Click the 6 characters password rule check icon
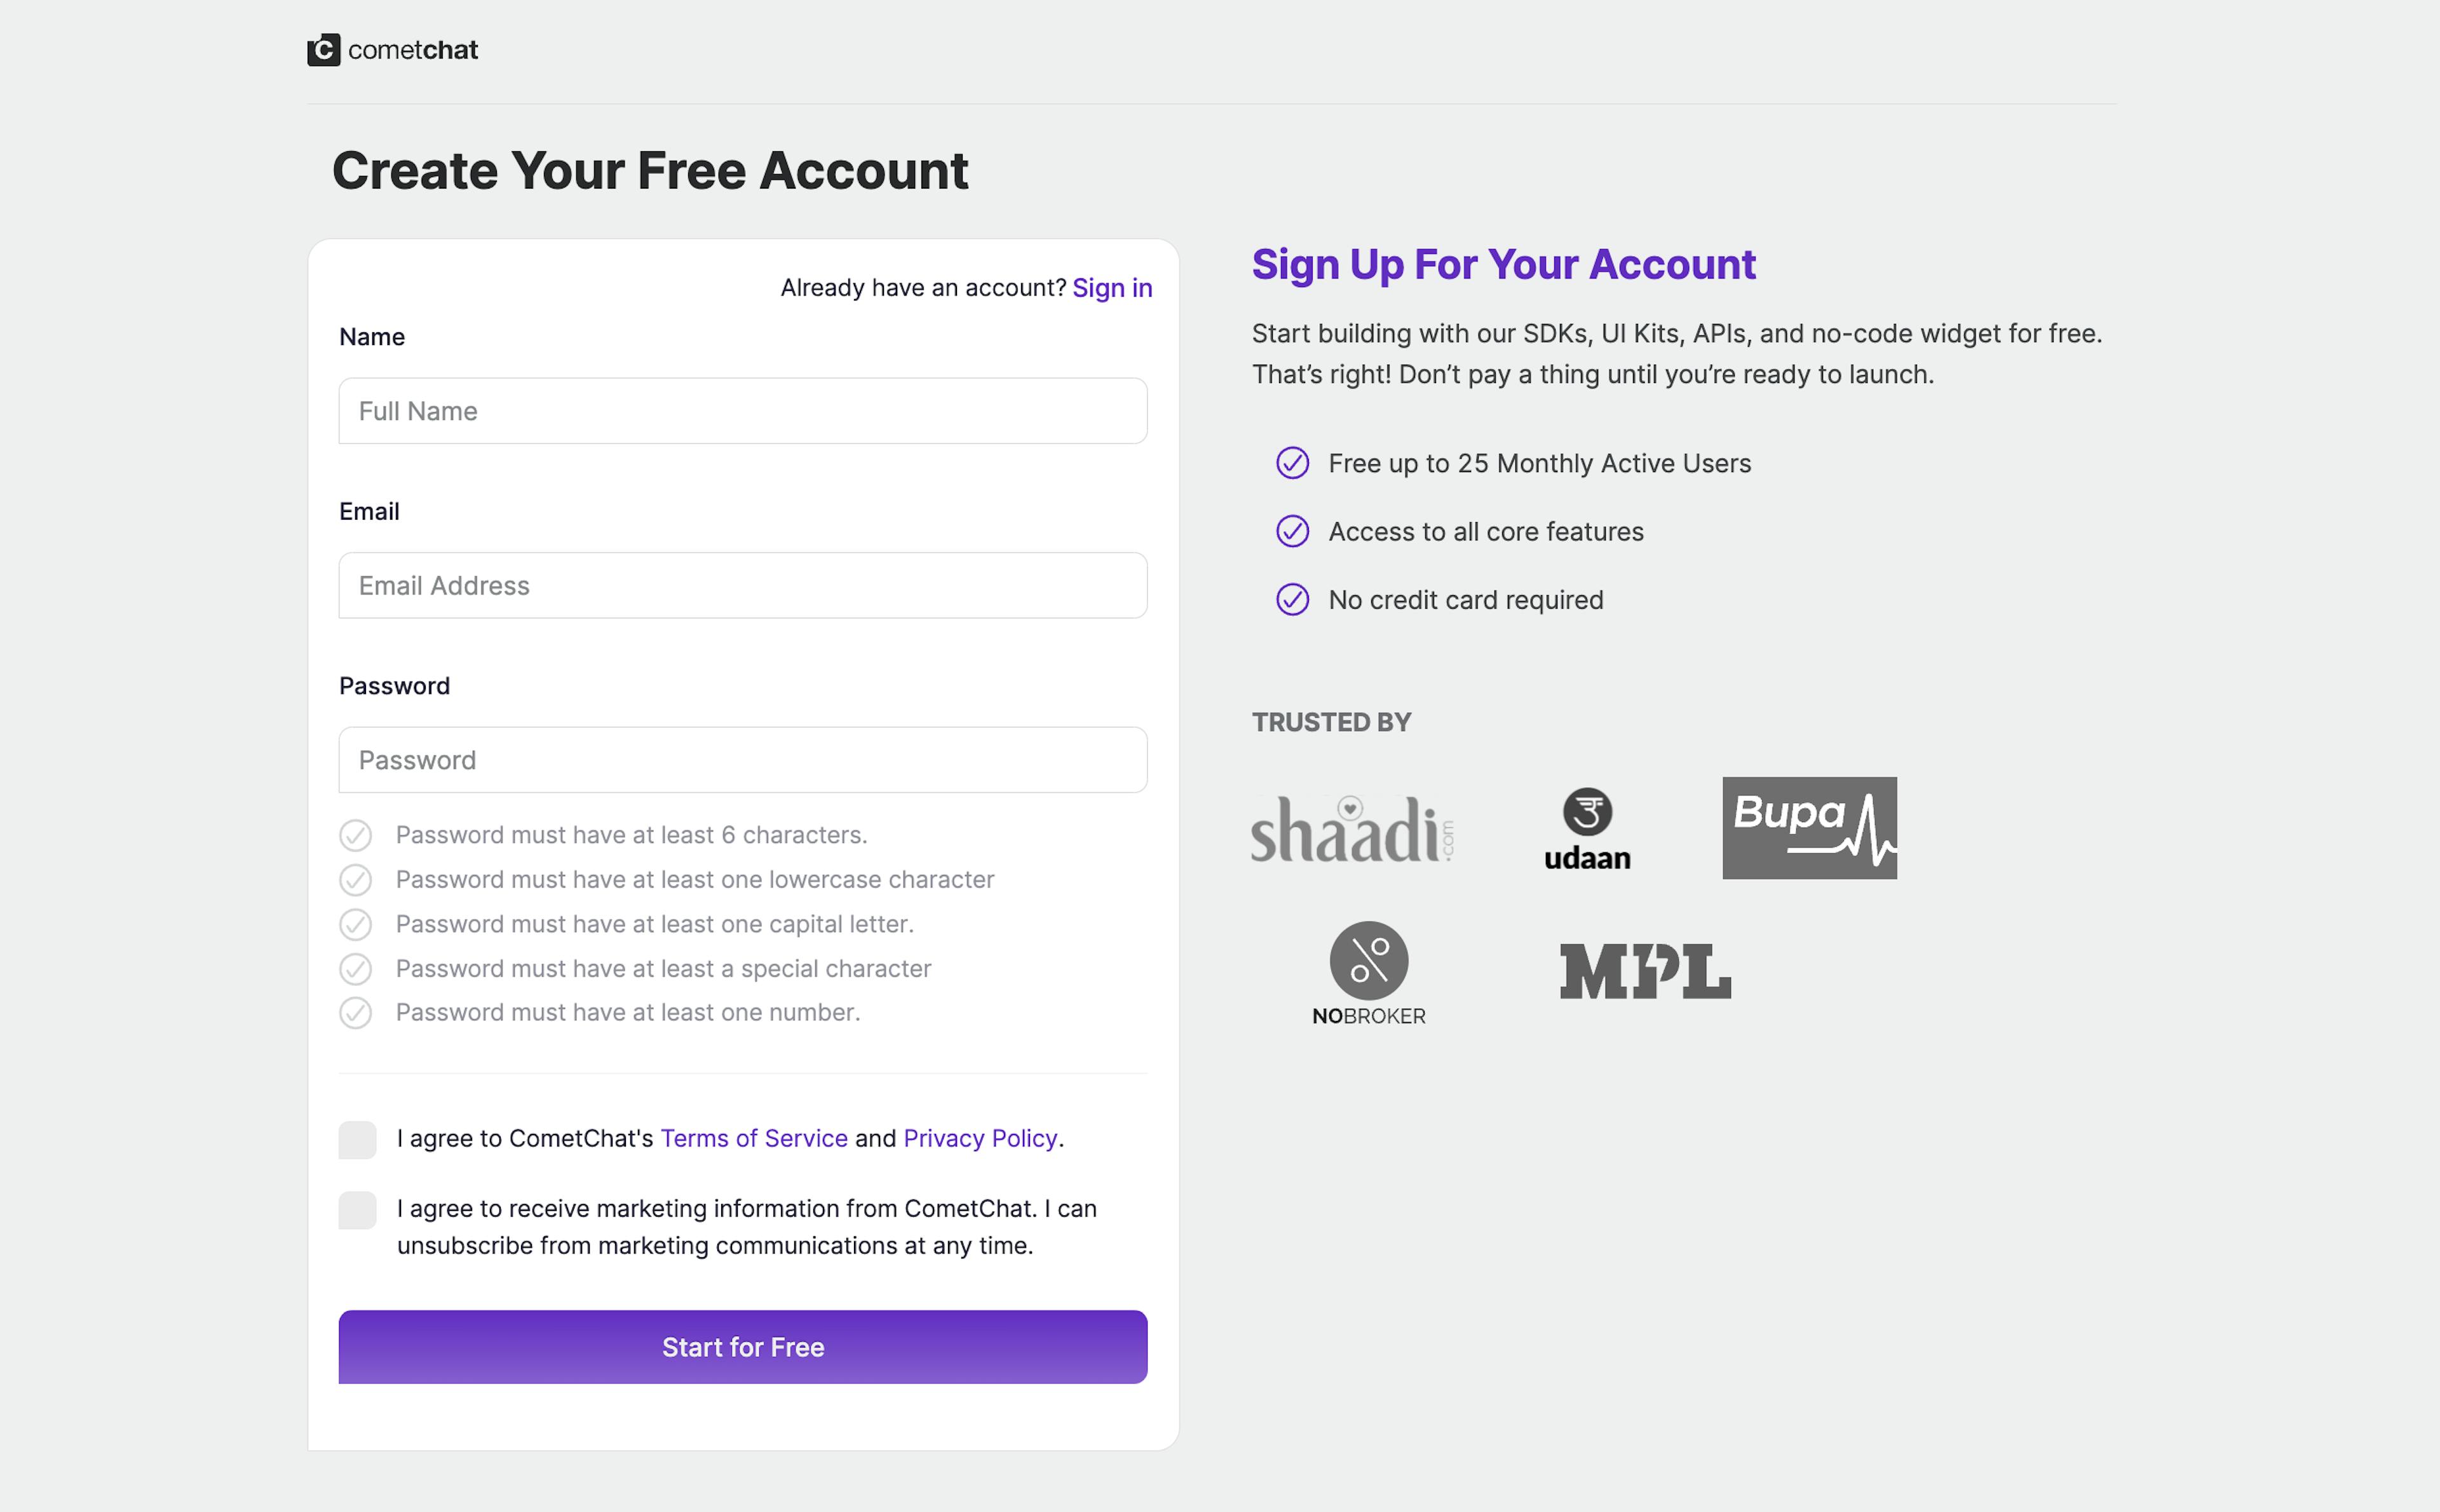 [x=355, y=835]
